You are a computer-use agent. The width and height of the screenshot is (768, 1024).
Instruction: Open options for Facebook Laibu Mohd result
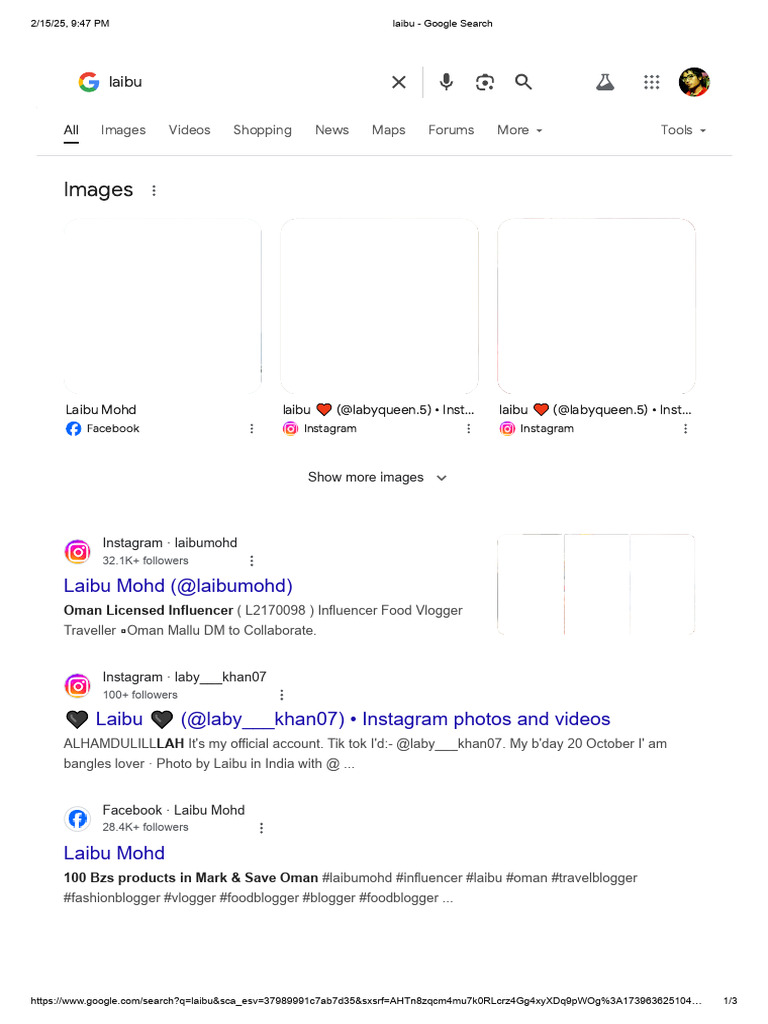262,828
